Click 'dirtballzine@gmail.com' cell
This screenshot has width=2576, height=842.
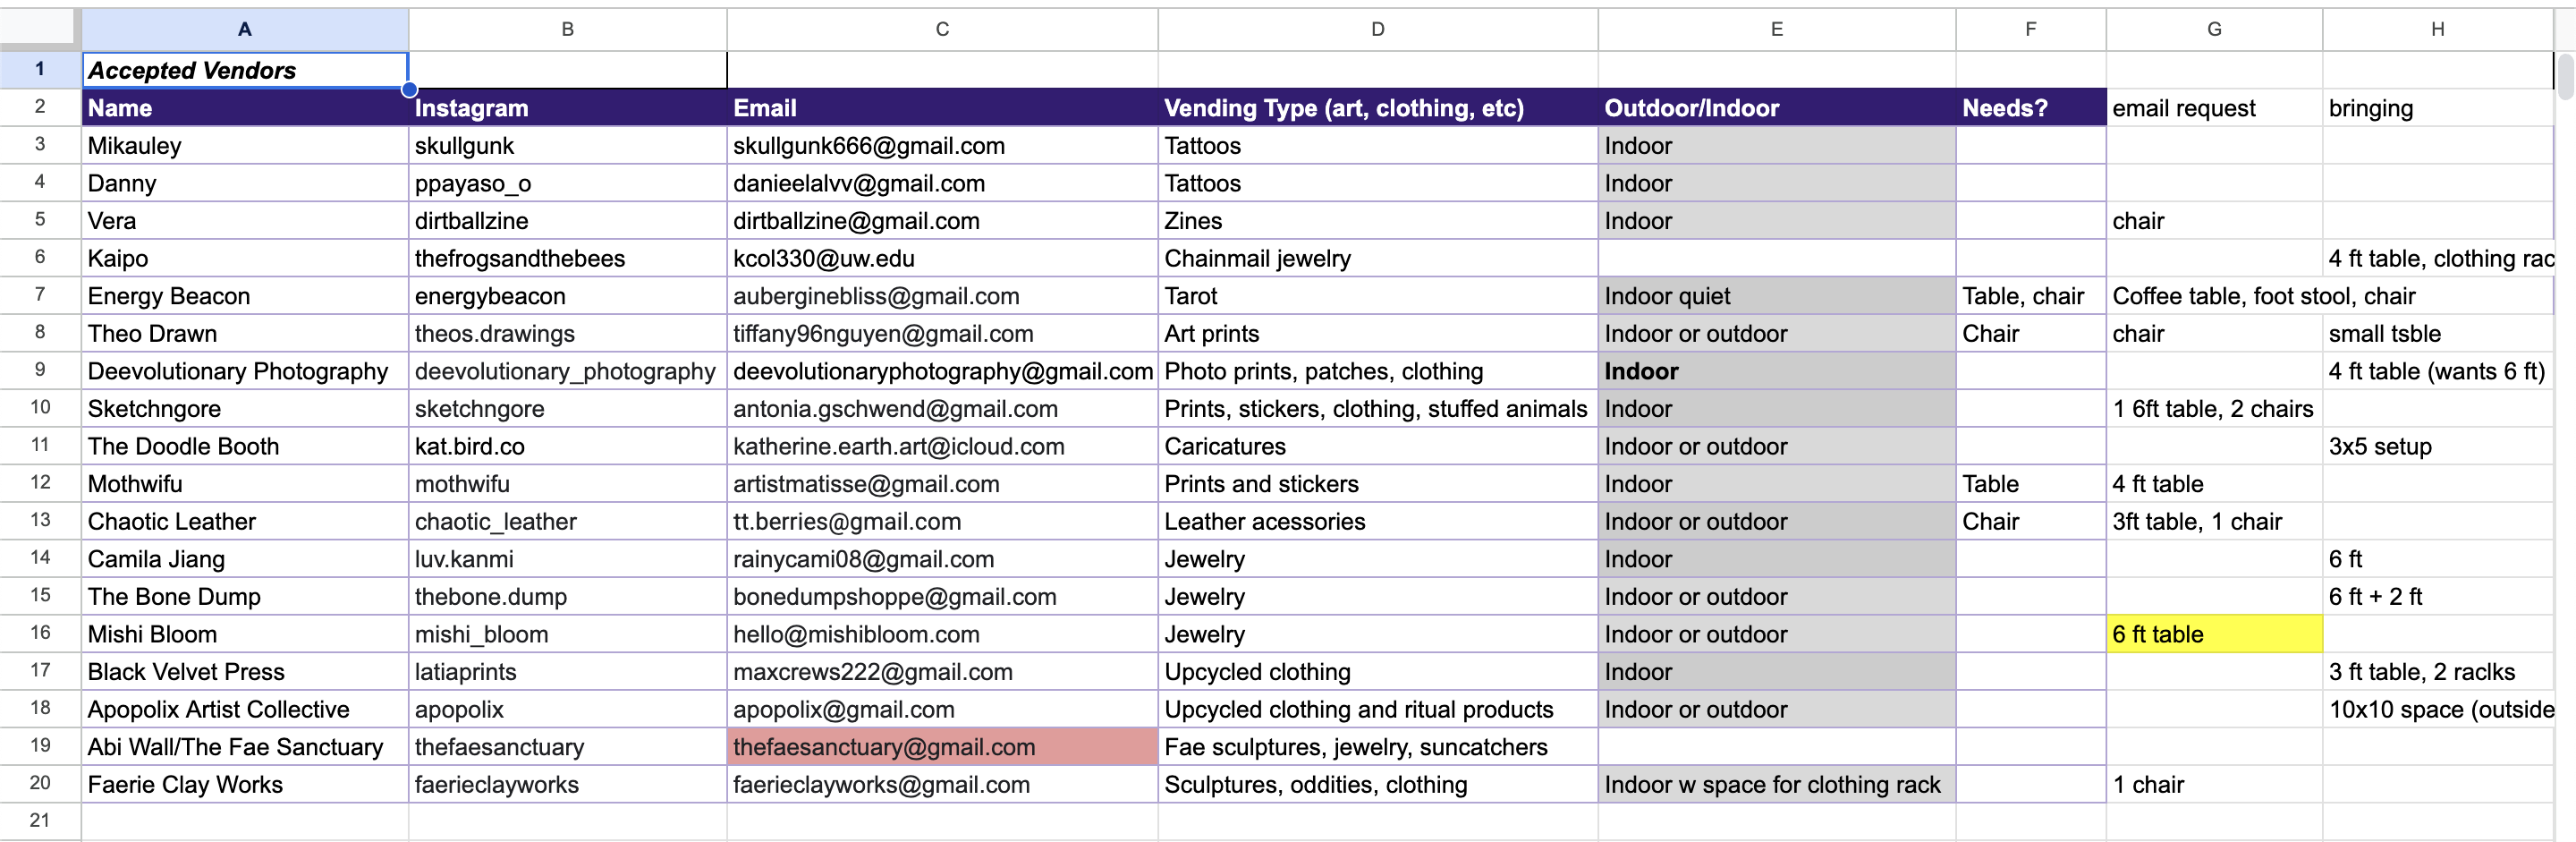point(942,220)
